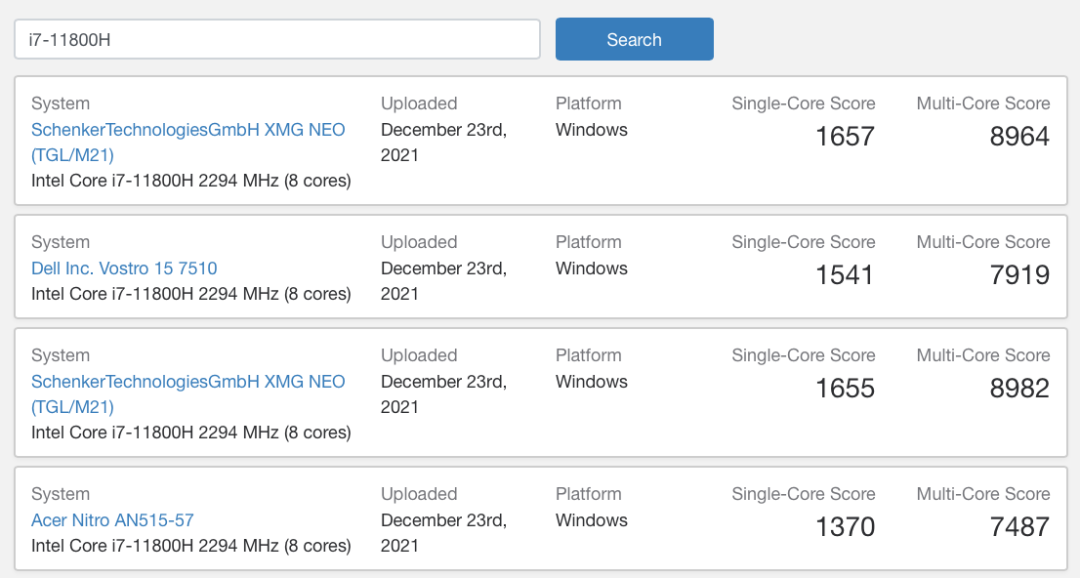Open the XMG NEO result scoring 8964
This screenshot has height=578, width=1080.
188,130
